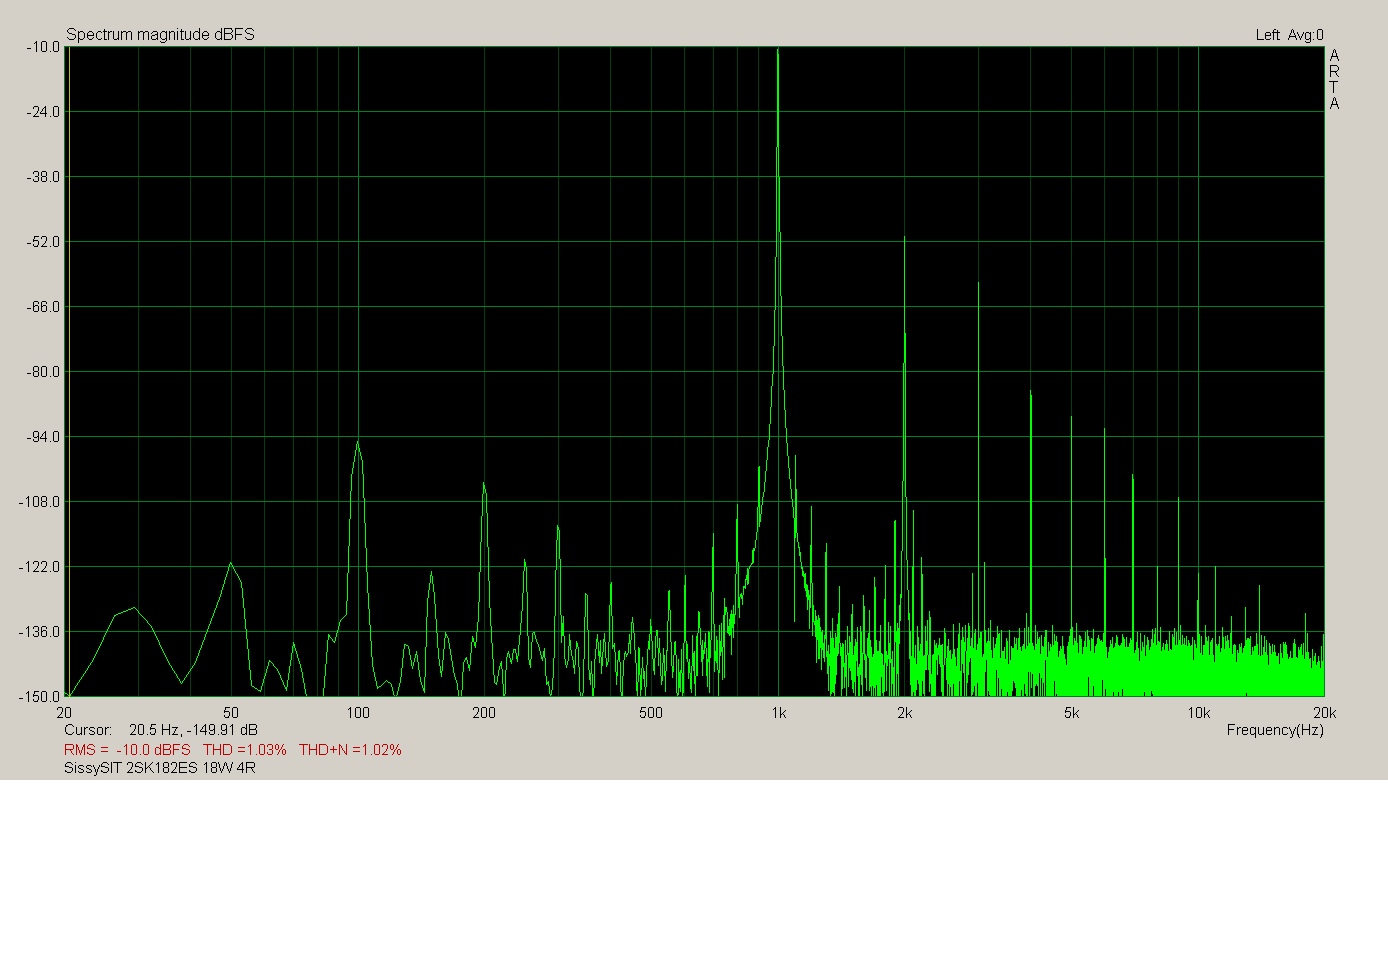
Task: Click the -94.0 y-axis label
Action: (42, 437)
